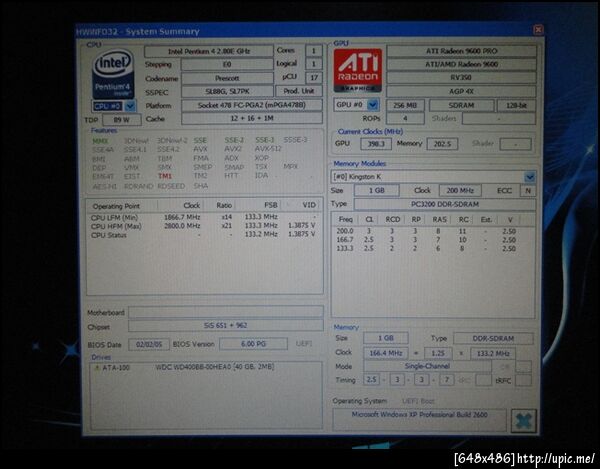Image resolution: width=600 pixels, height=469 pixels.
Task: Click the memory multiplier 1.25 field
Action: pyautogui.click(x=438, y=353)
